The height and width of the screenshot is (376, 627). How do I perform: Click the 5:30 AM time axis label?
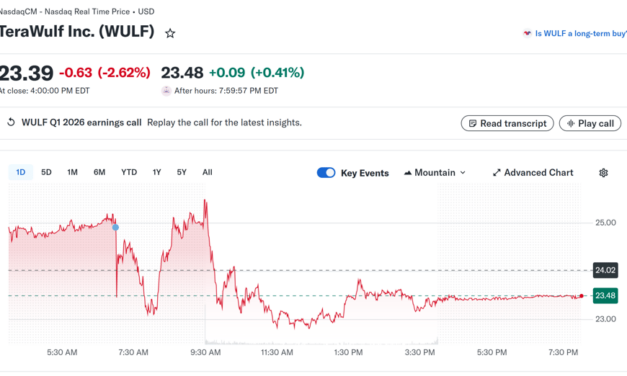62,352
